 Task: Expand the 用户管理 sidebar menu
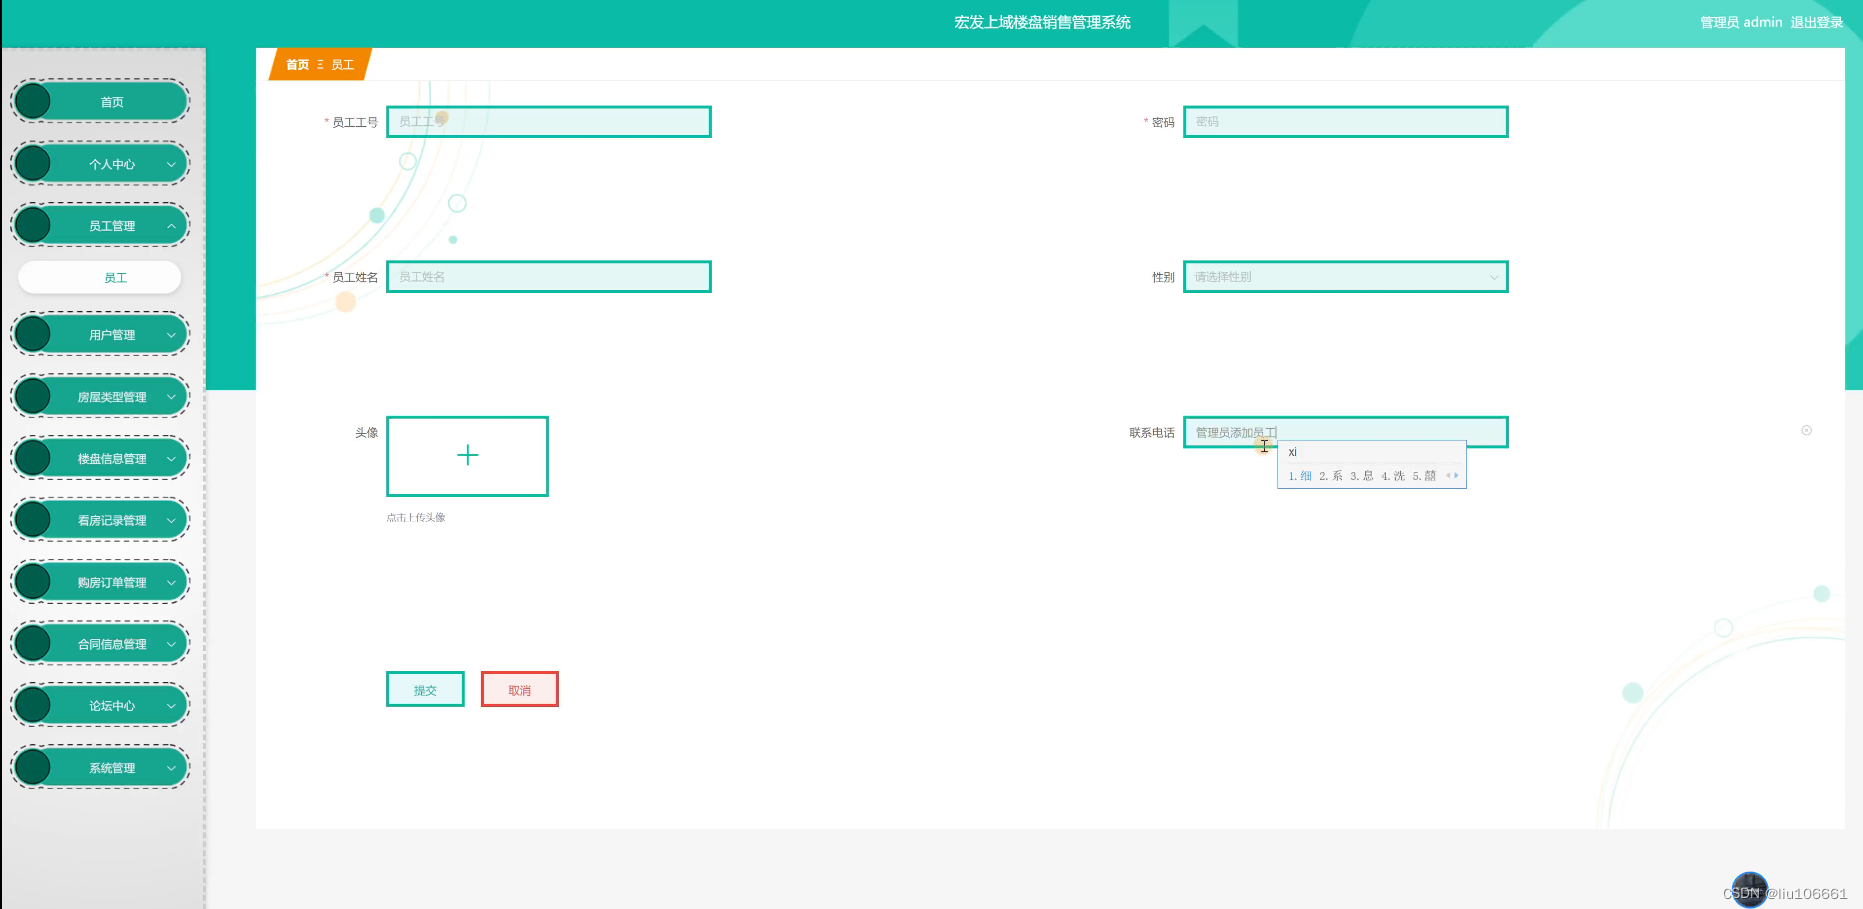click(x=100, y=335)
